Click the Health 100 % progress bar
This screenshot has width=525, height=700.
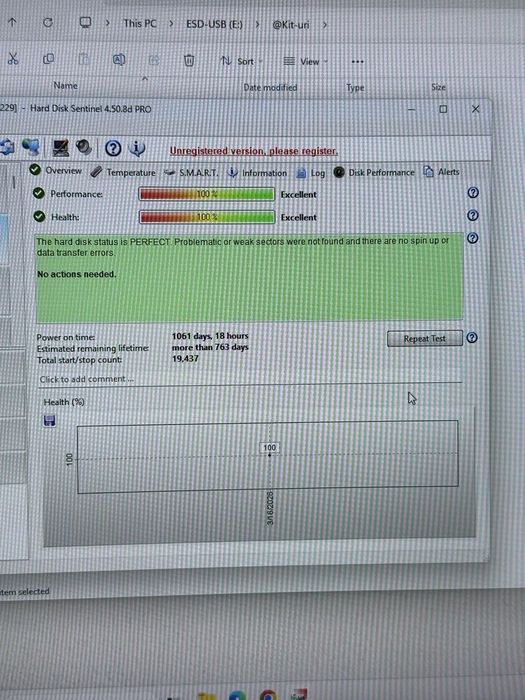point(207,217)
